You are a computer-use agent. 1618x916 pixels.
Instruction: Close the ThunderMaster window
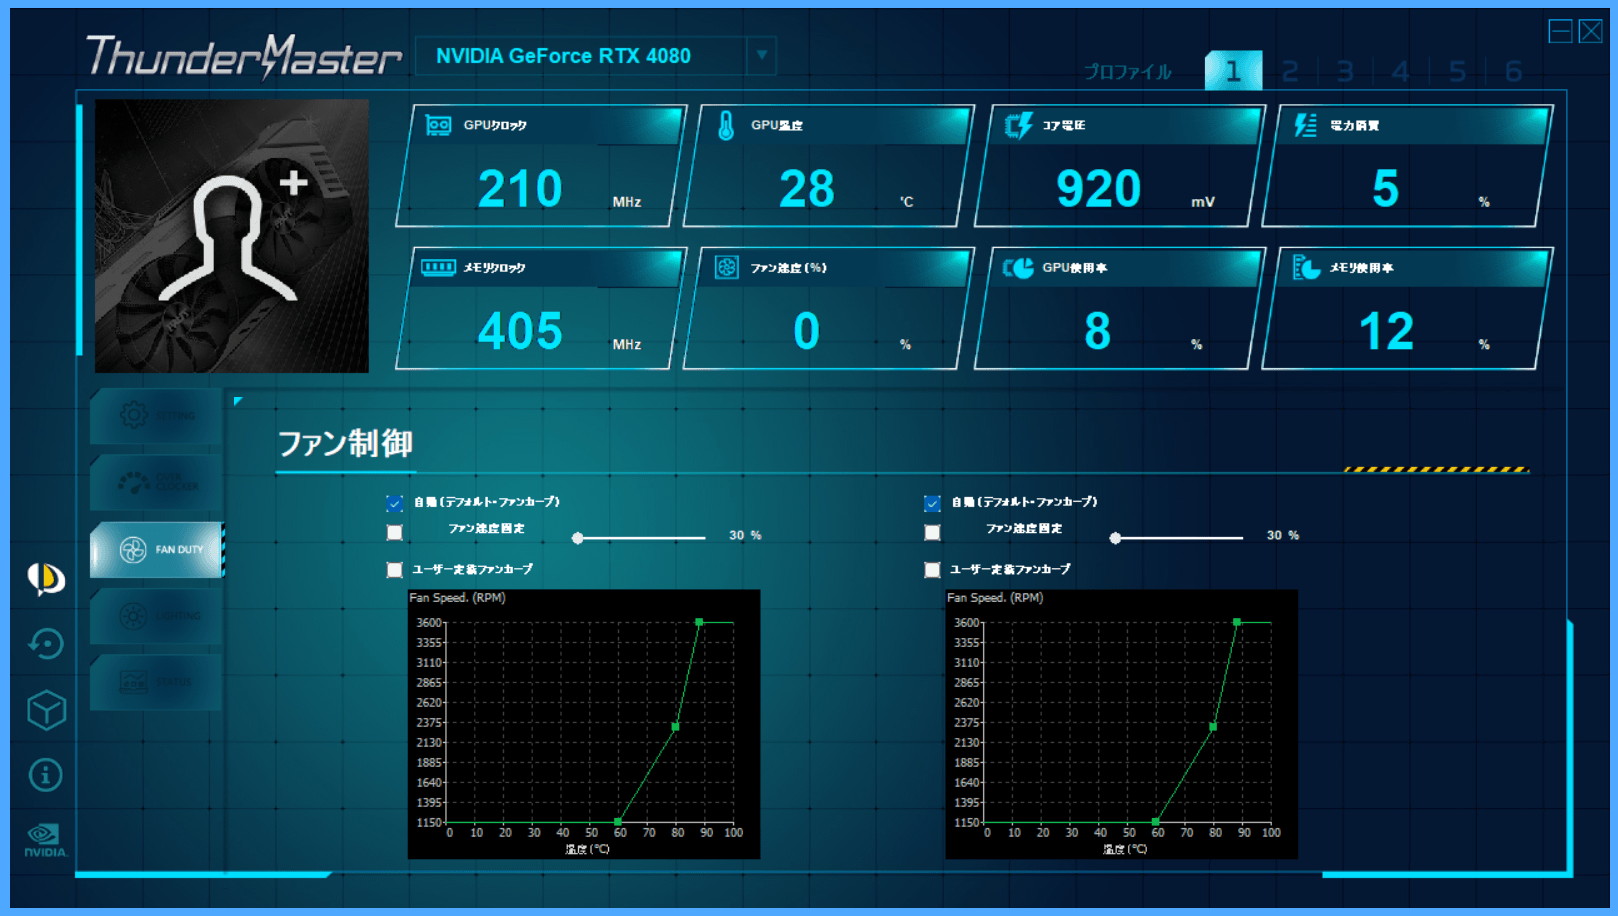[1590, 31]
